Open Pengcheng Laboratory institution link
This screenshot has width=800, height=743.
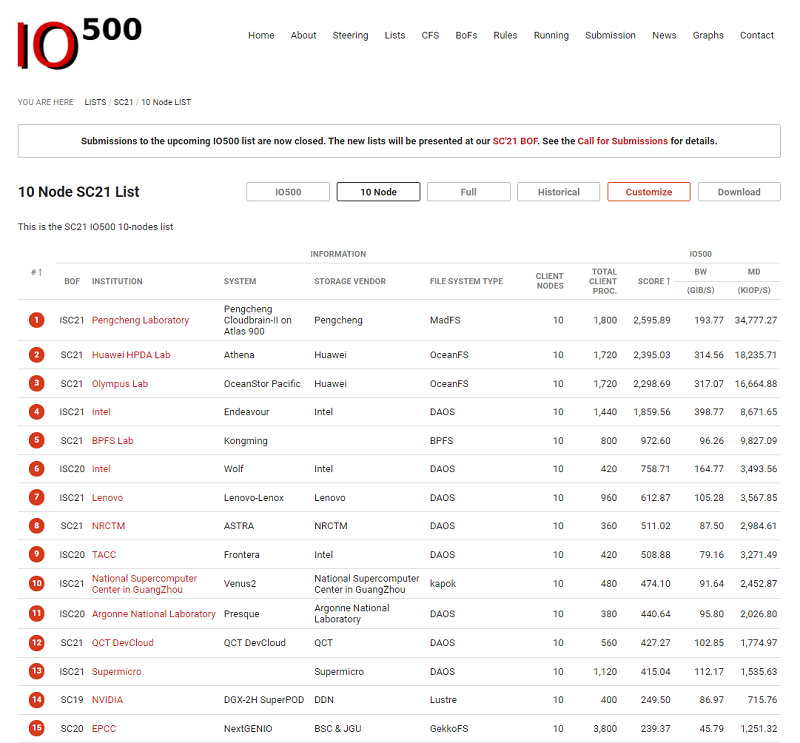click(x=140, y=320)
